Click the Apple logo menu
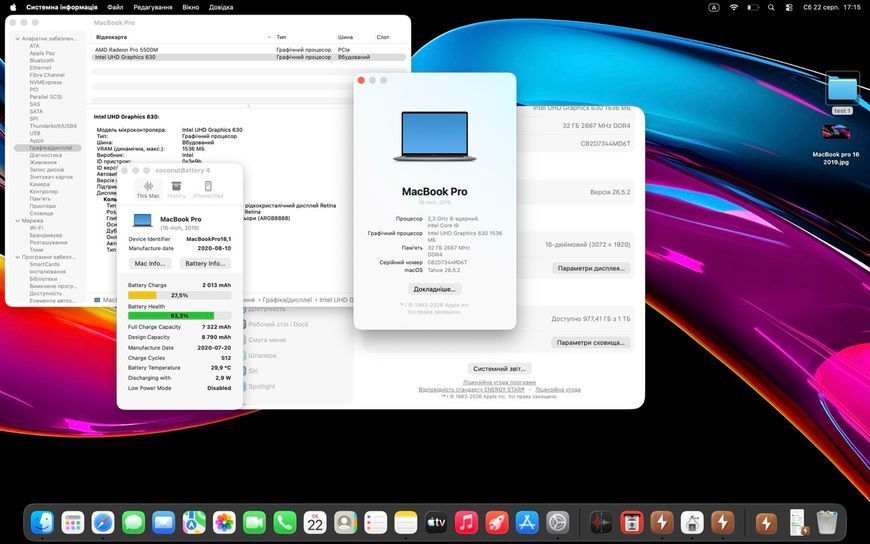This screenshot has width=870, height=544. (x=13, y=7)
